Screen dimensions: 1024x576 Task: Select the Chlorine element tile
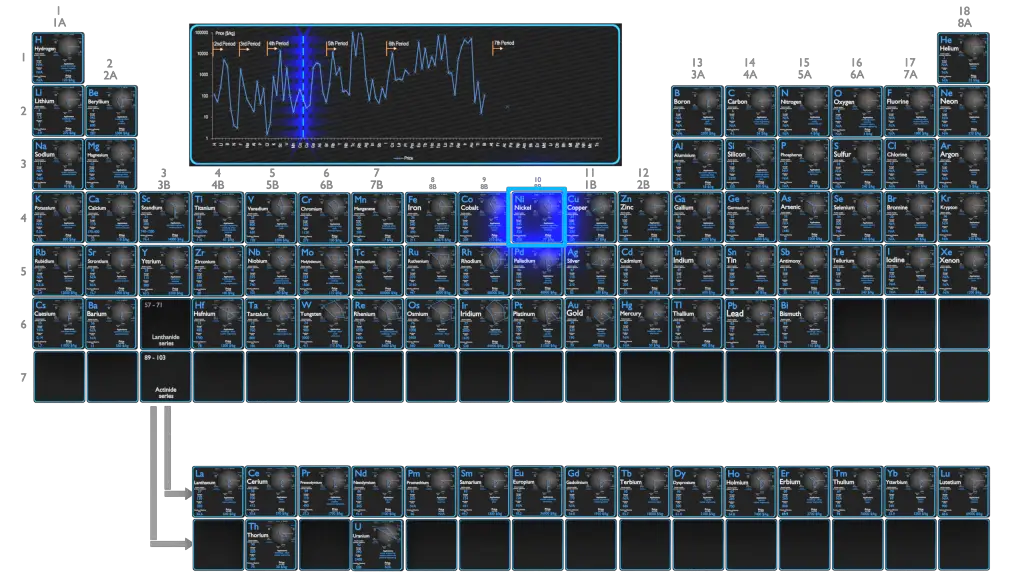click(x=910, y=164)
